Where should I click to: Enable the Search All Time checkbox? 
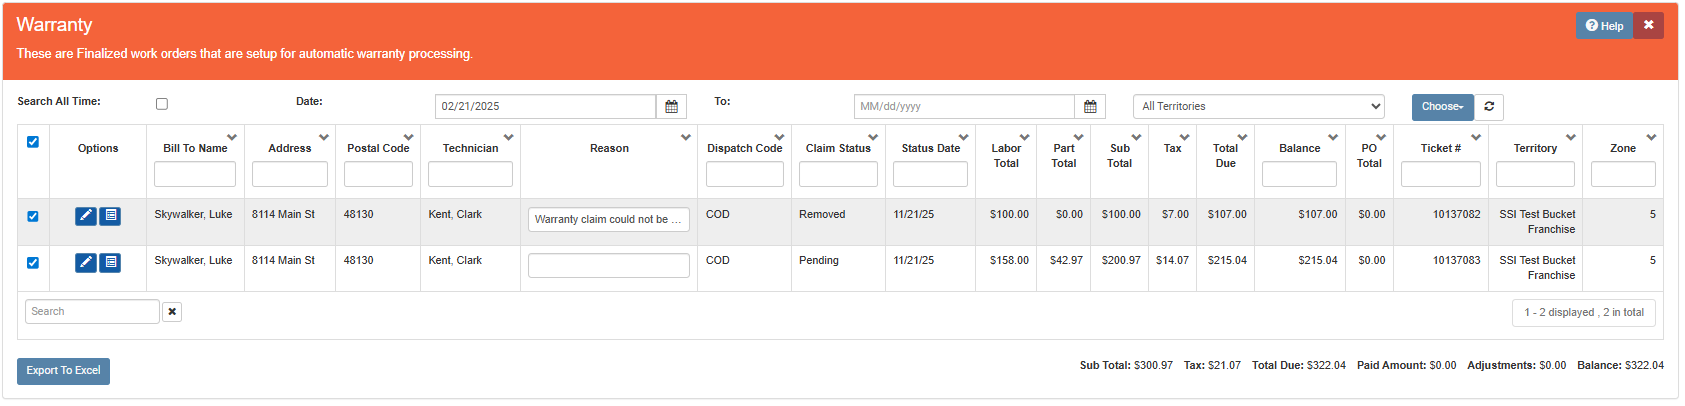(162, 104)
